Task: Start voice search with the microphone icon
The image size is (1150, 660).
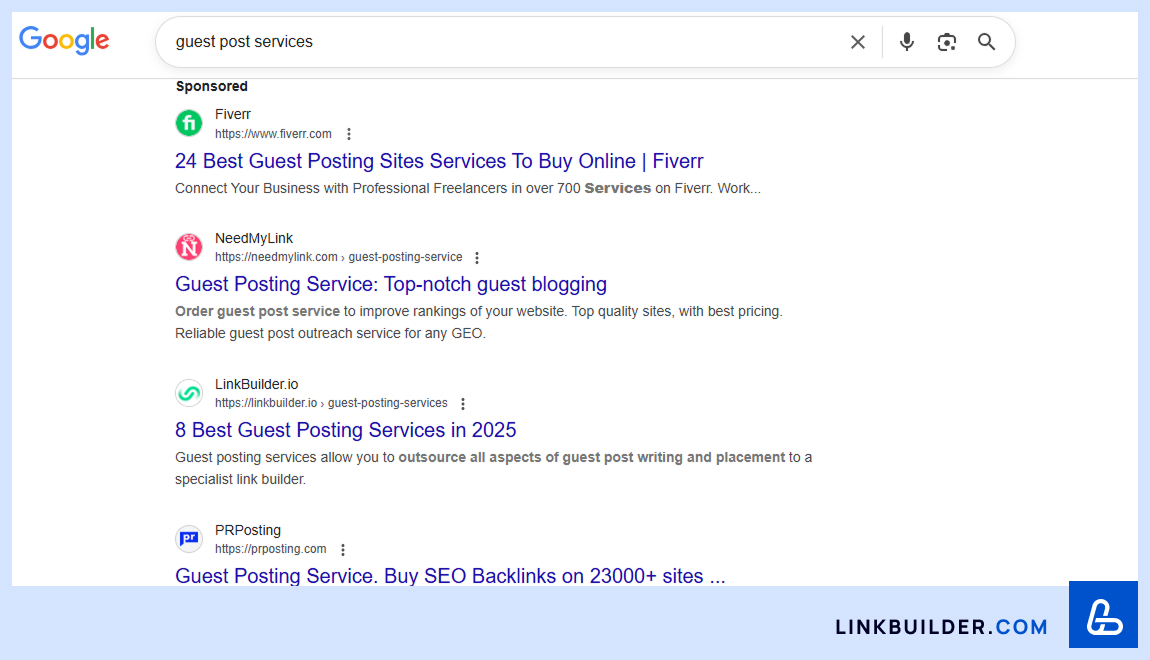Action: pyautogui.click(x=907, y=42)
